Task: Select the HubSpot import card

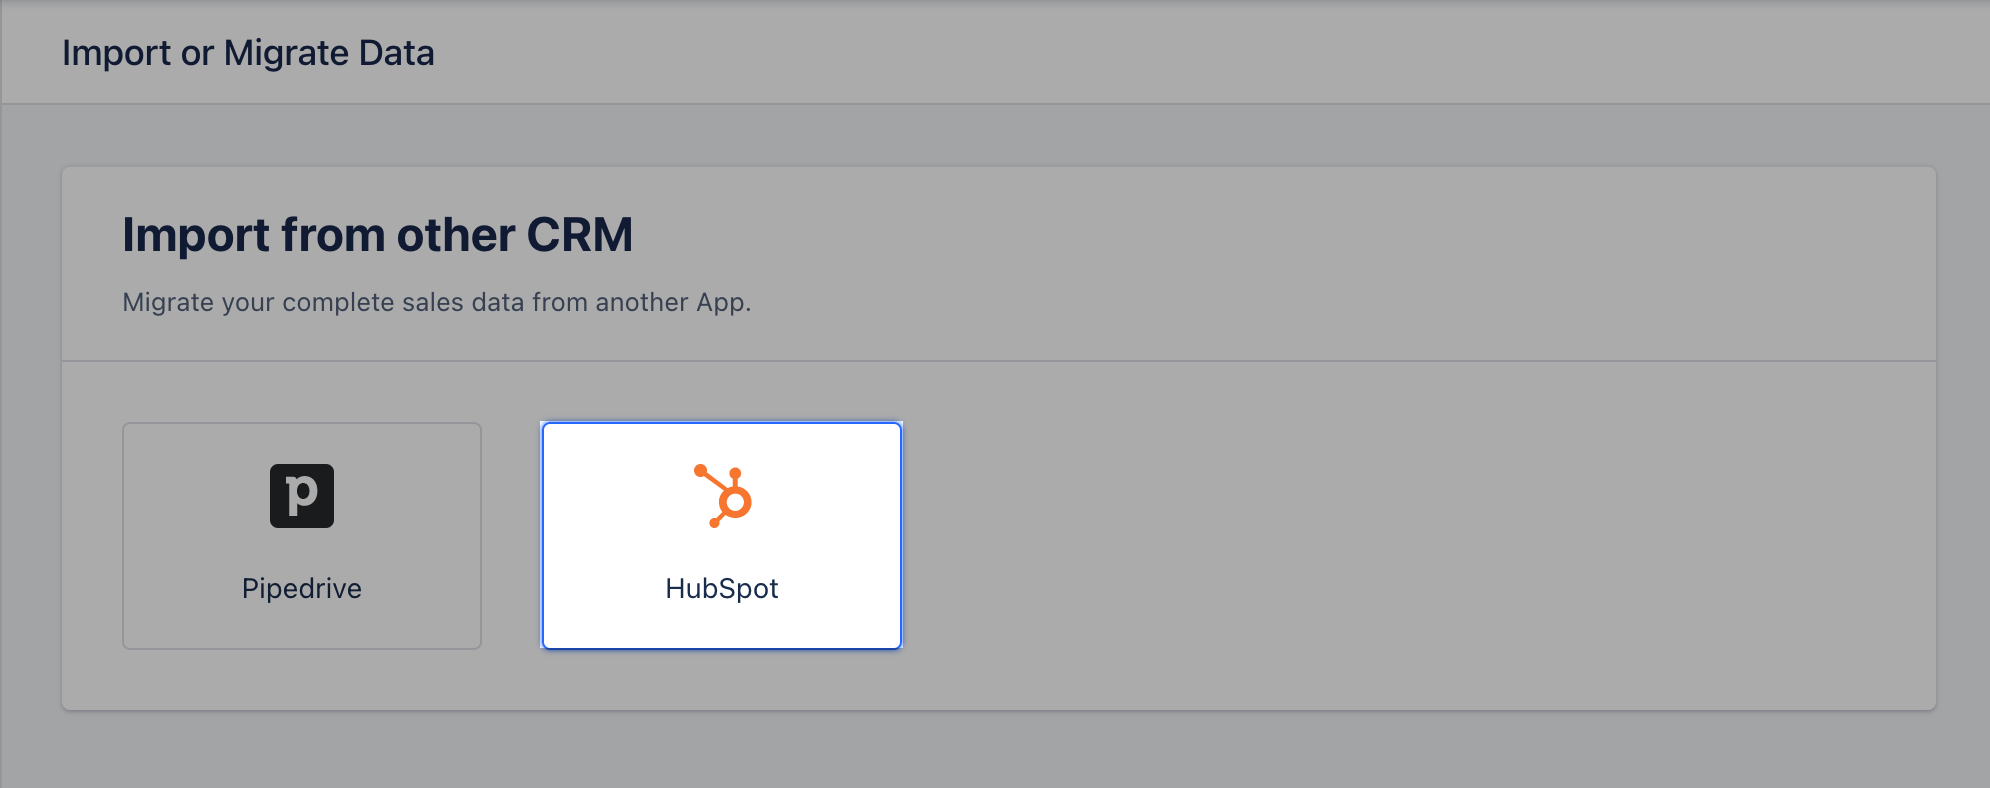Action: (x=722, y=536)
